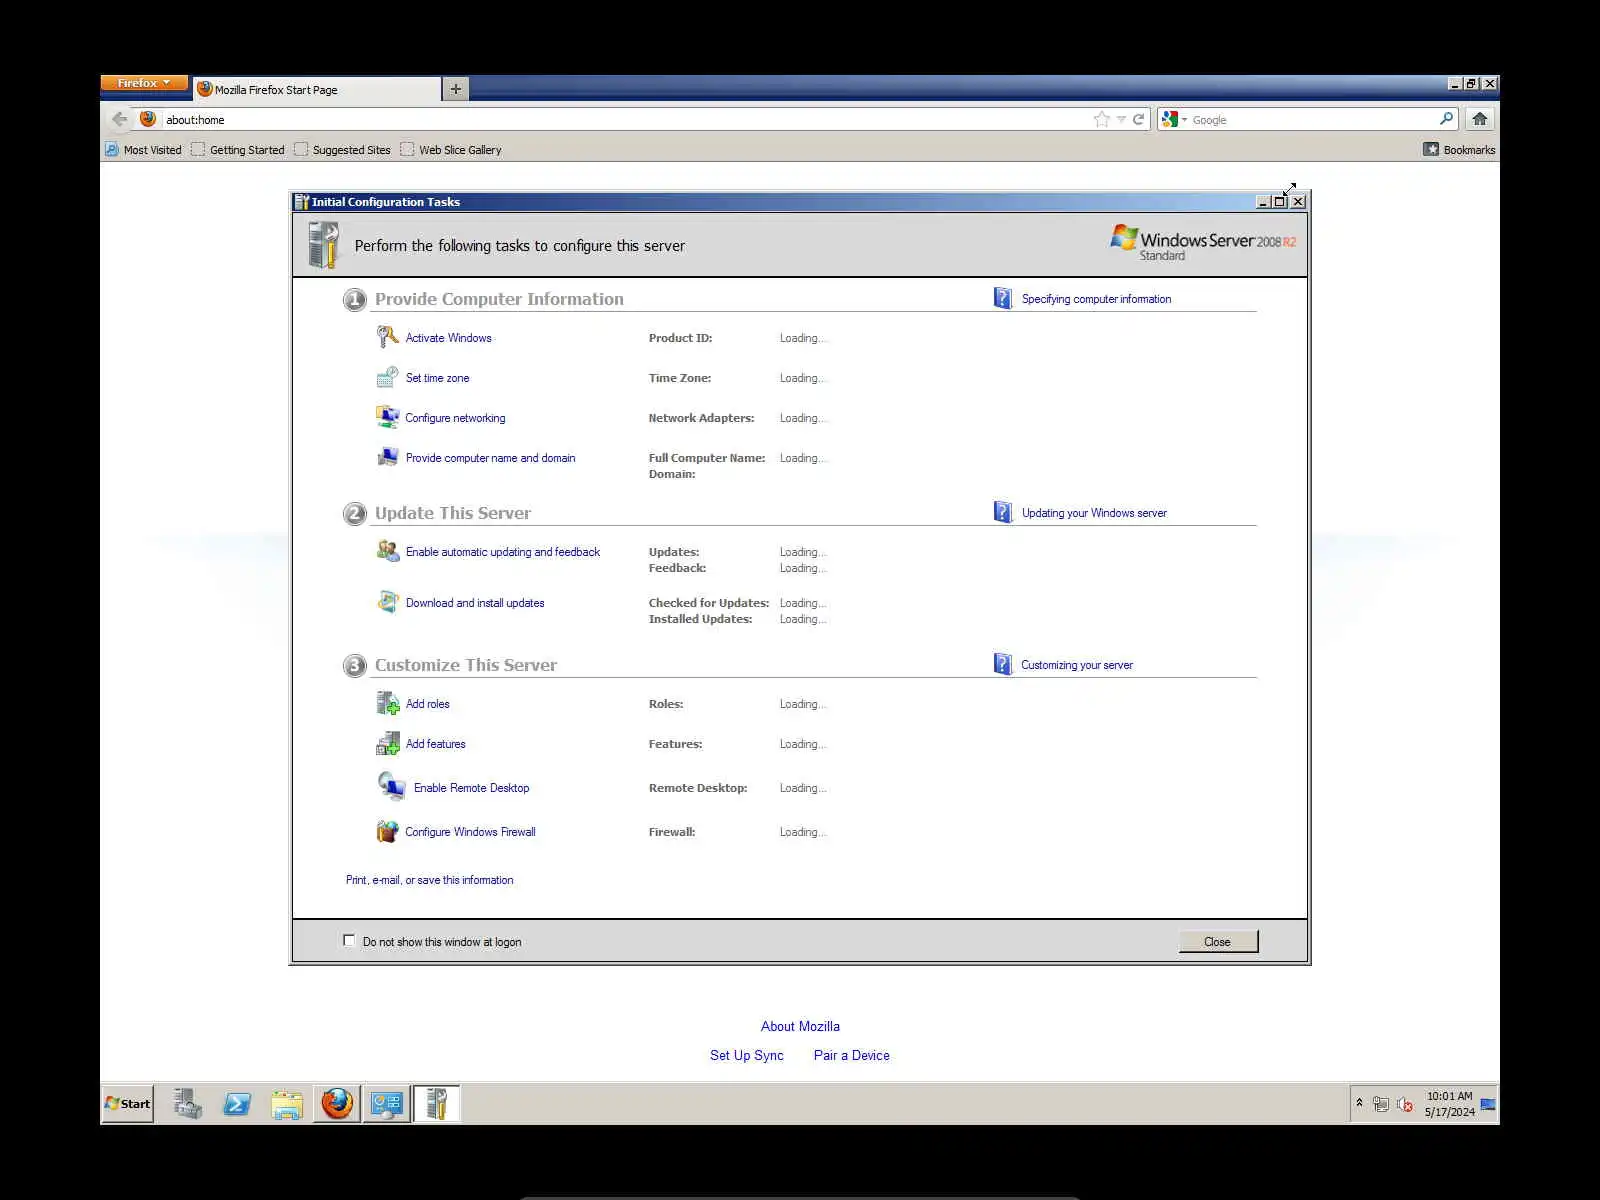1600x1200 pixels.
Task: Click the search magnifier in the Google box
Action: click(x=1446, y=119)
